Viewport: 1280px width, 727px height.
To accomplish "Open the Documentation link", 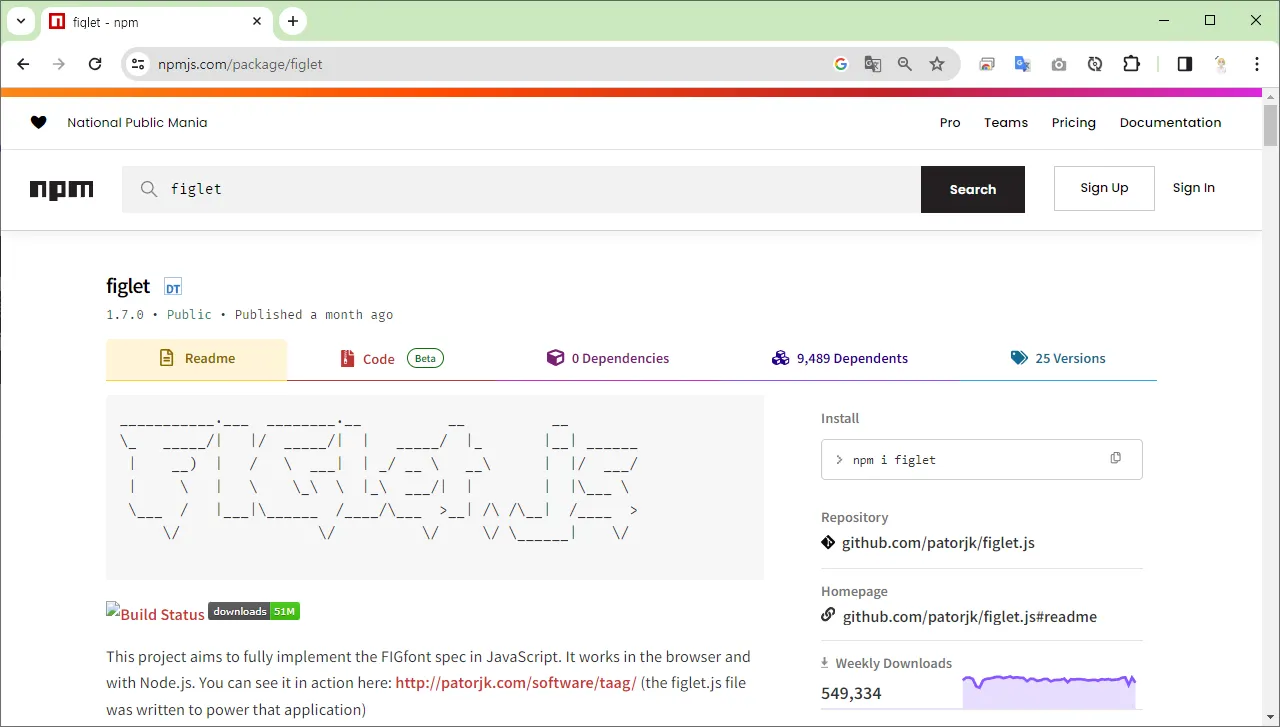I will (1170, 123).
